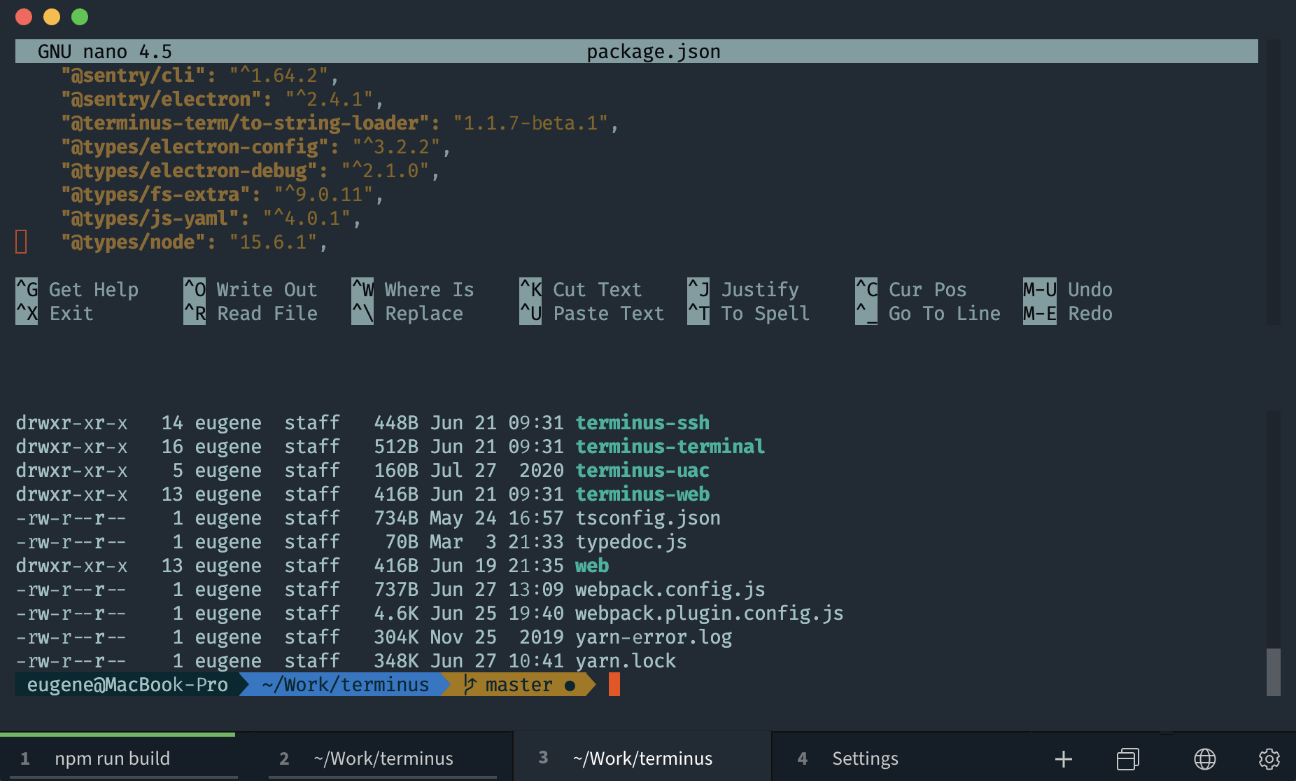Click the yellow minimize window button
1296x781 pixels.
point(52,17)
